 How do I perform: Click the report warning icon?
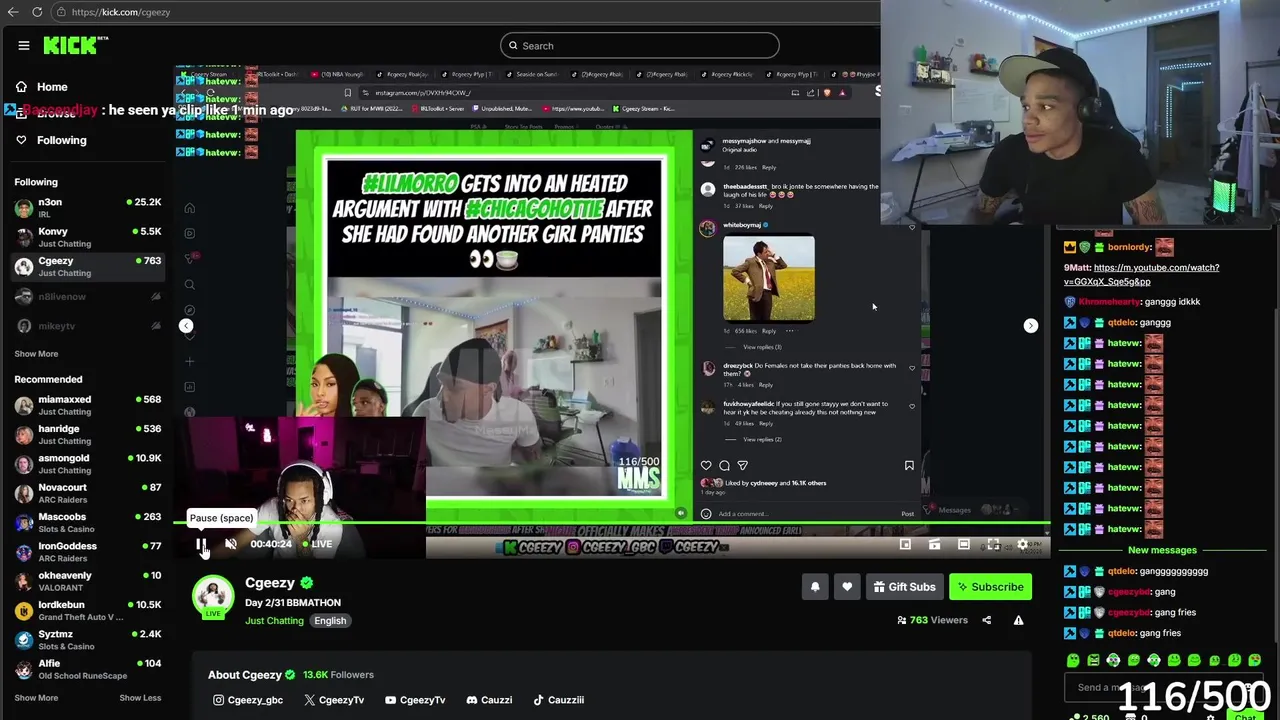pyautogui.click(x=1018, y=620)
